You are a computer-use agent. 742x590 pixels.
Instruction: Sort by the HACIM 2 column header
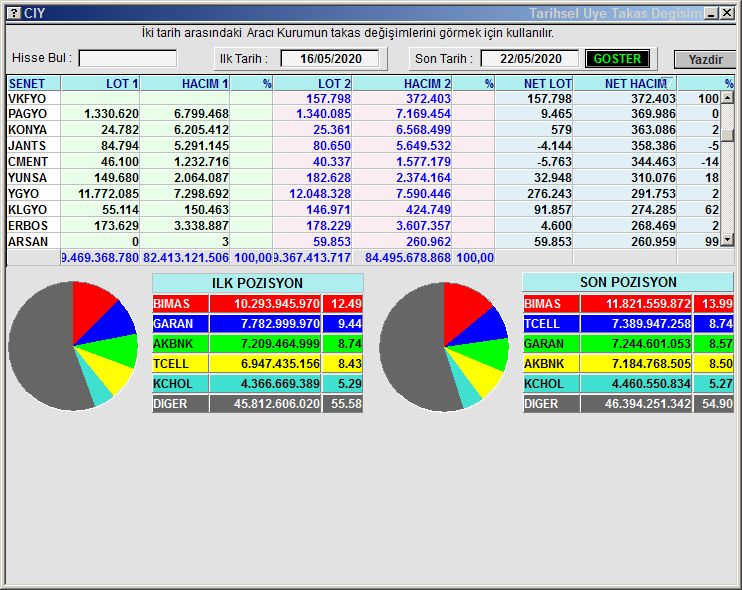(402, 83)
